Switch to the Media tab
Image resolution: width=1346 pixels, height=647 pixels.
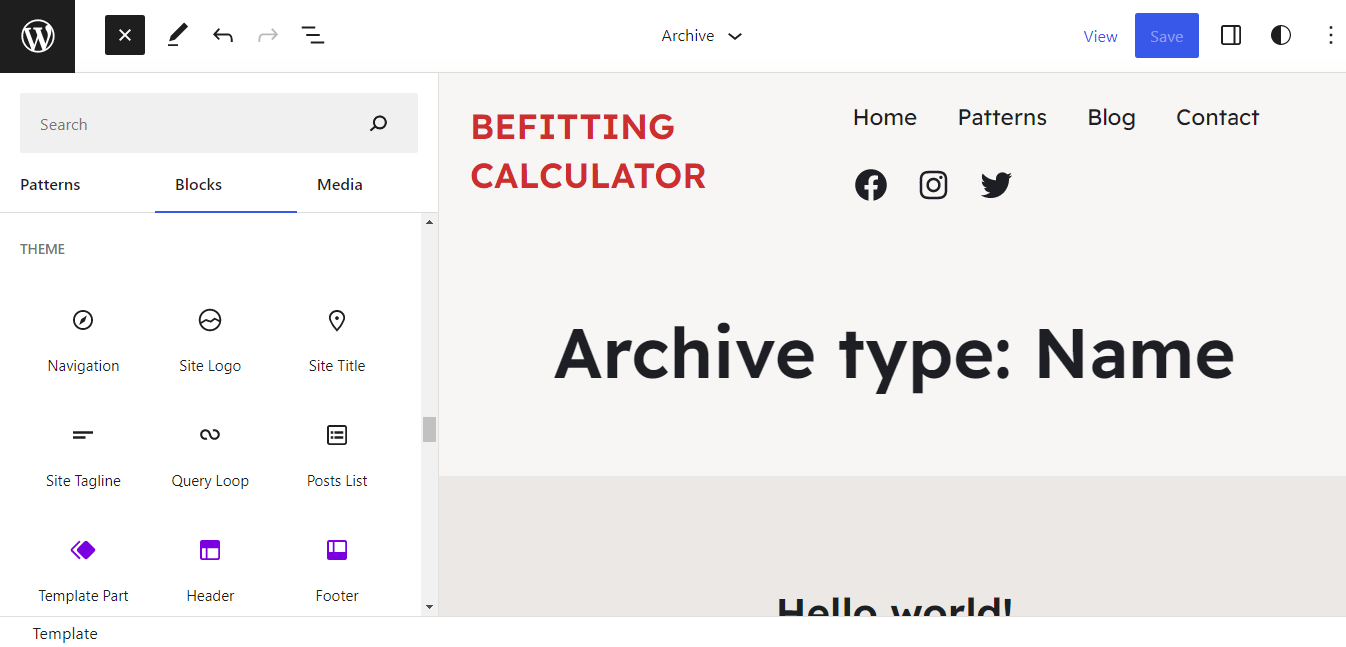339,184
